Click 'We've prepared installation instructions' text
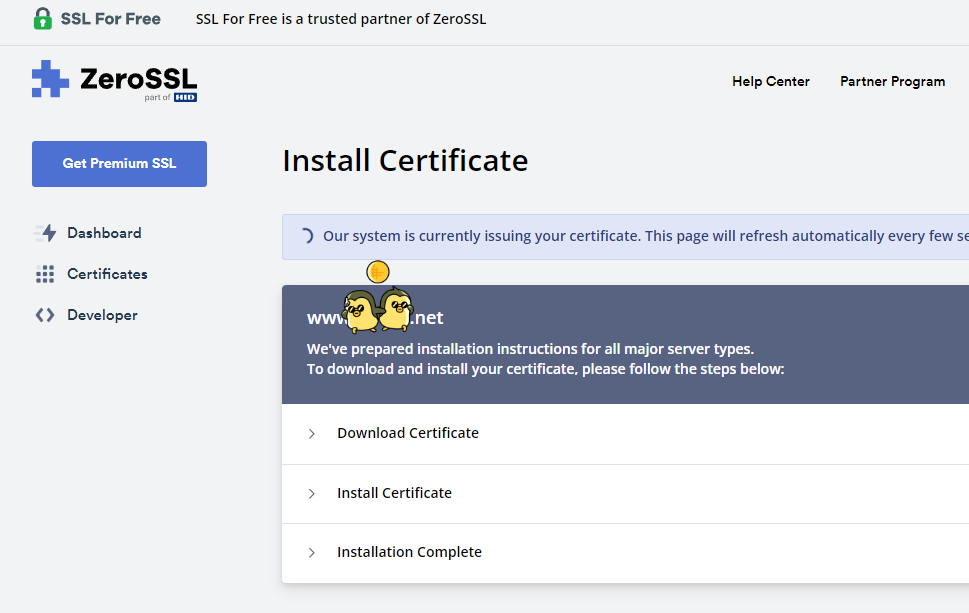969x613 pixels. (x=530, y=349)
